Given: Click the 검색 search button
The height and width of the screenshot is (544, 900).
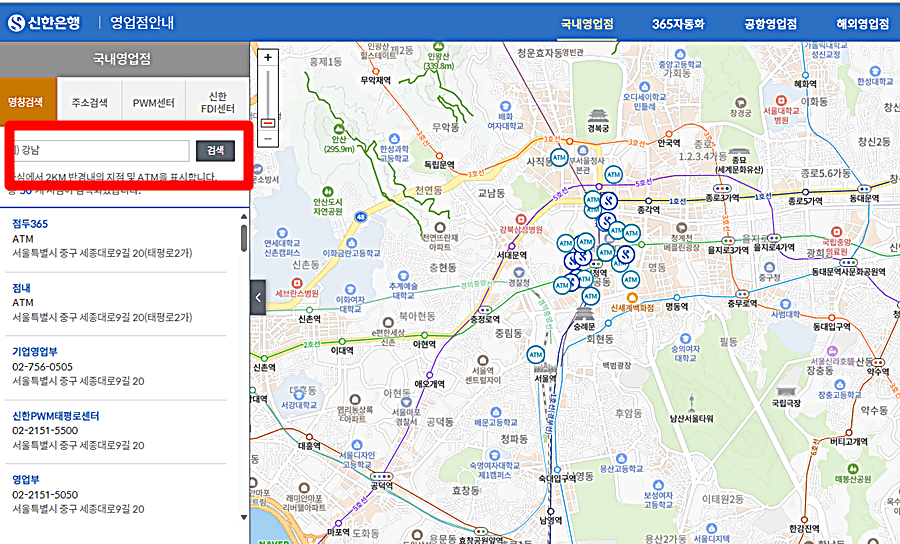Looking at the screenshot, I should pyautogui.click(x=215, y=150).
